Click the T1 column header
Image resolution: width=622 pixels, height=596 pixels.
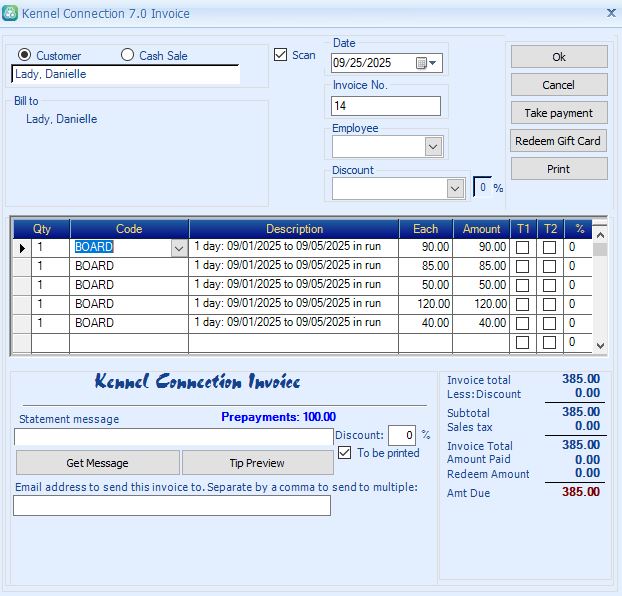(x=523, y=229)
